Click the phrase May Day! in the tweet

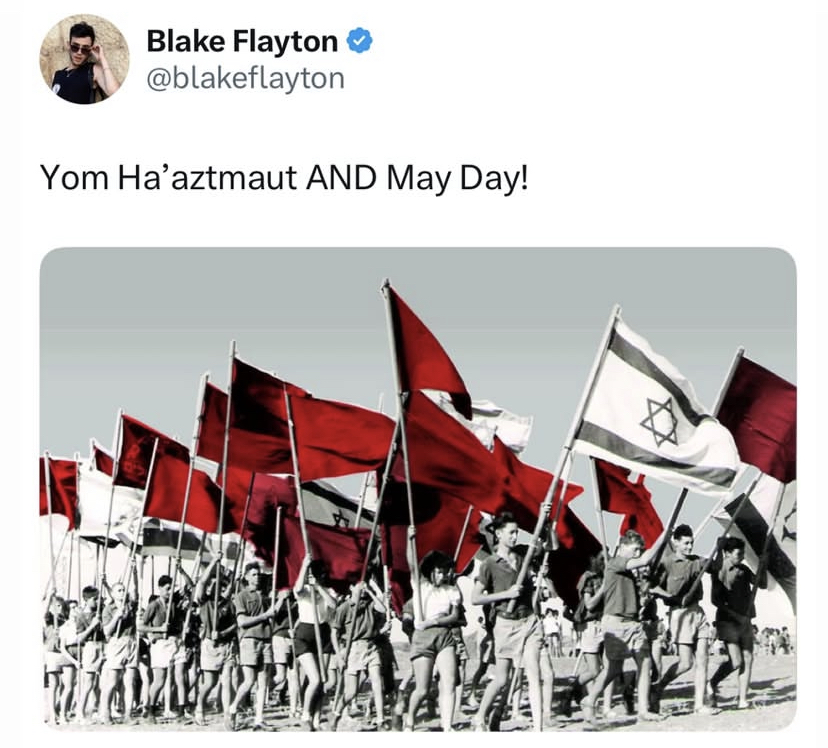click(457, 178)
